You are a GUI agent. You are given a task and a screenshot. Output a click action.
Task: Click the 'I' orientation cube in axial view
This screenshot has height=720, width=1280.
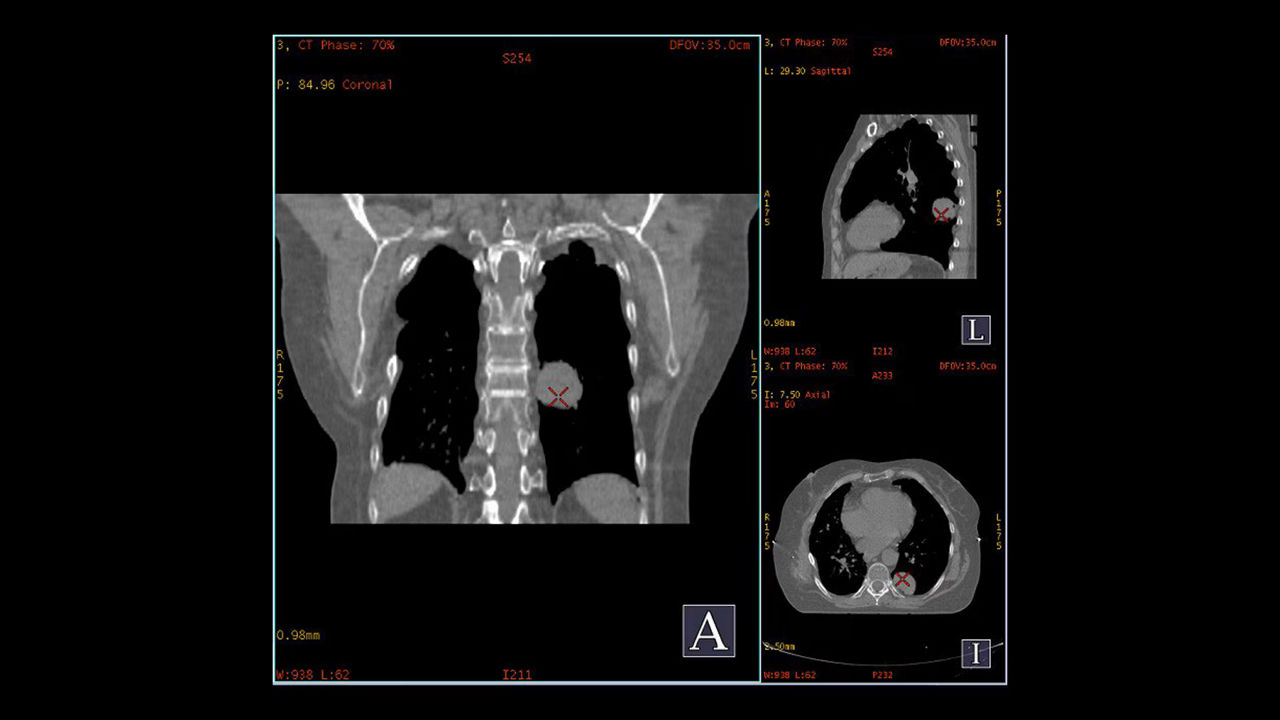(x=975, y=653)
